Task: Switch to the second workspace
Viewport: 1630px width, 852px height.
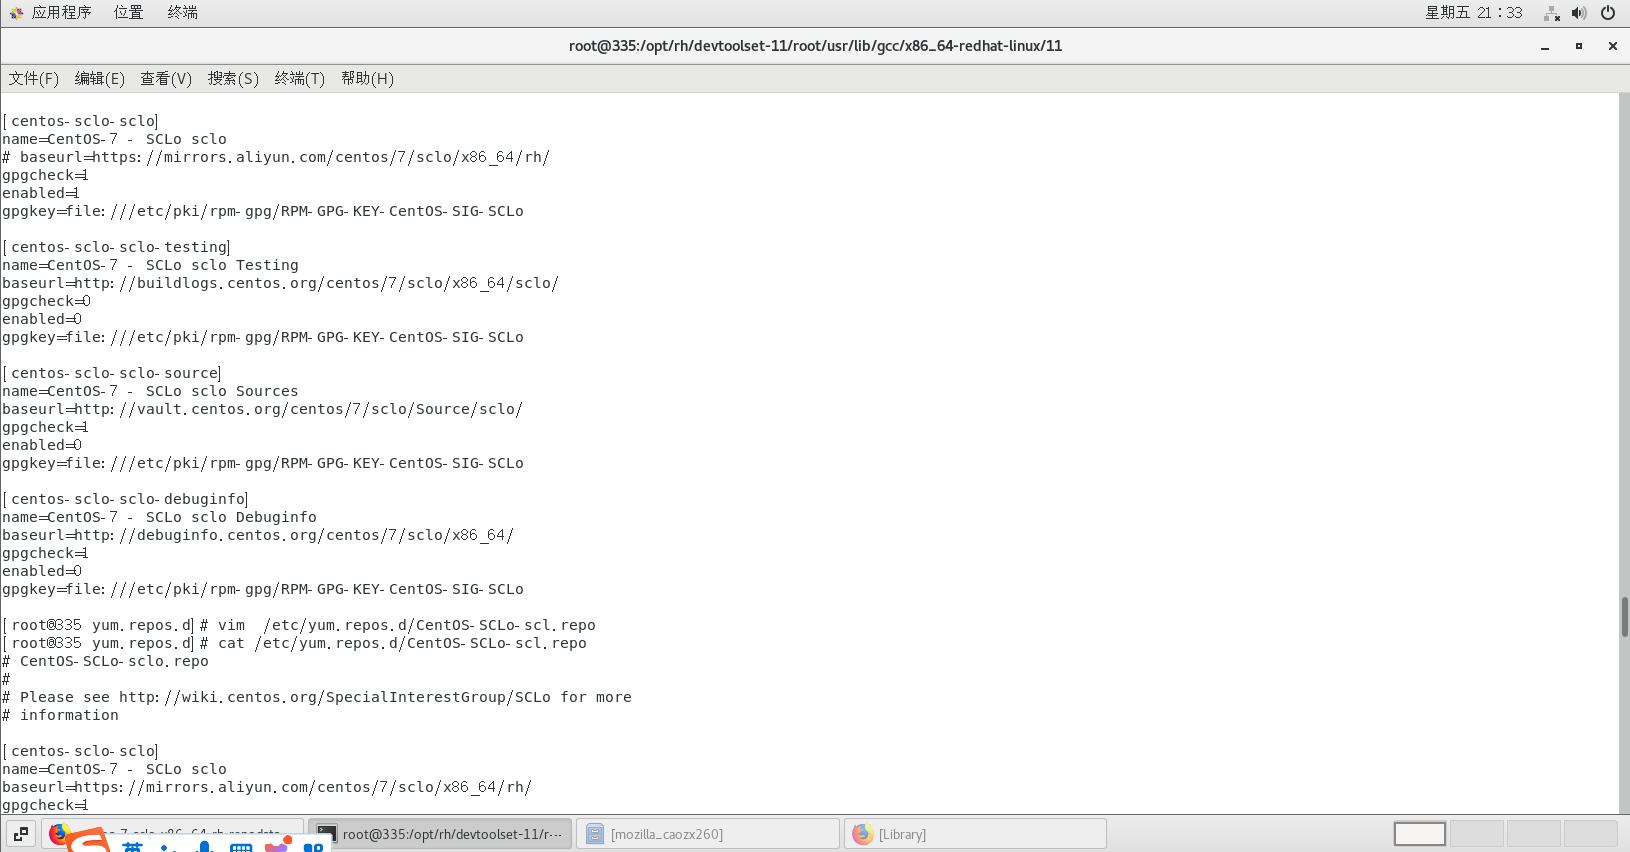Action: click(1477, 834)
